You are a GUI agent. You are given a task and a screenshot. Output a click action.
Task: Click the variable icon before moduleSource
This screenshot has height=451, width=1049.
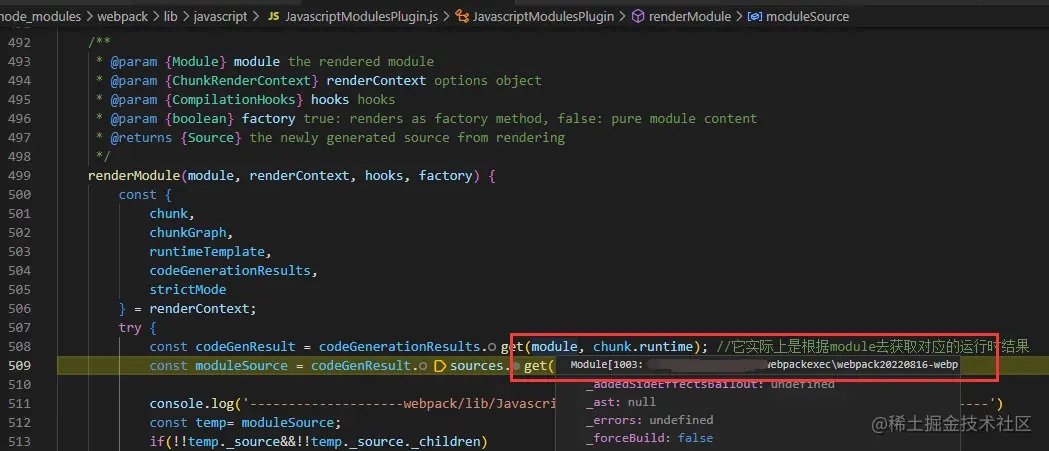pos(755,16)
